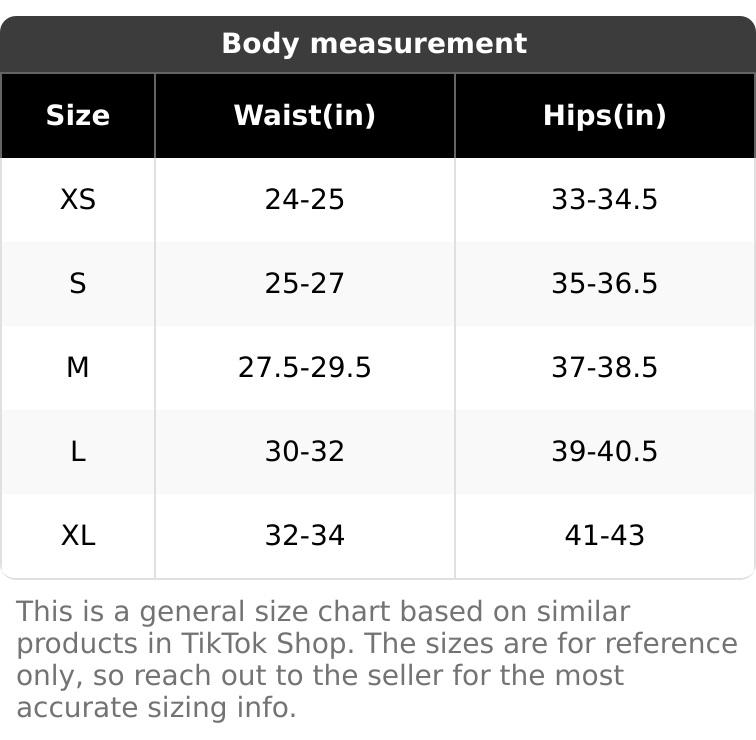
Task: Click the 39-40.5 hips value
Action: [604, 452]
